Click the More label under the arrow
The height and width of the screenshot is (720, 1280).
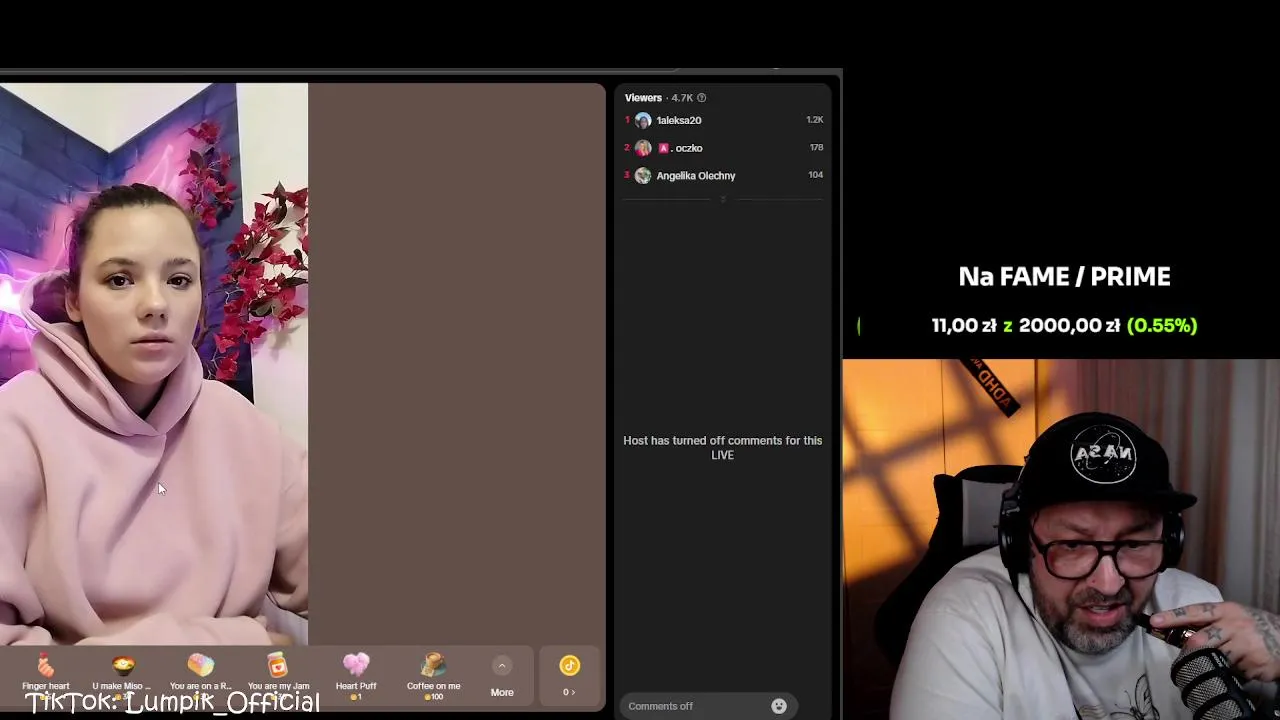[502, 692]
